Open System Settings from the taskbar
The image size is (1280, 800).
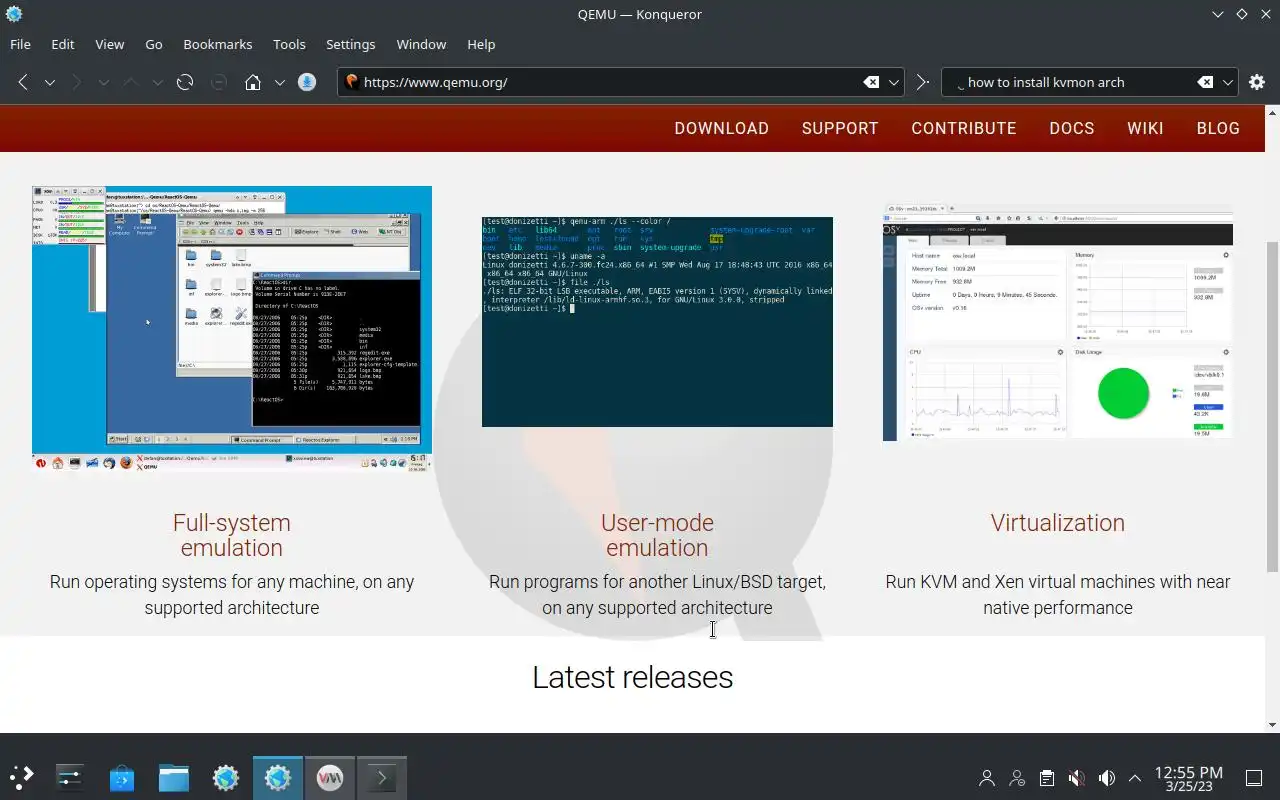point(70,777)
